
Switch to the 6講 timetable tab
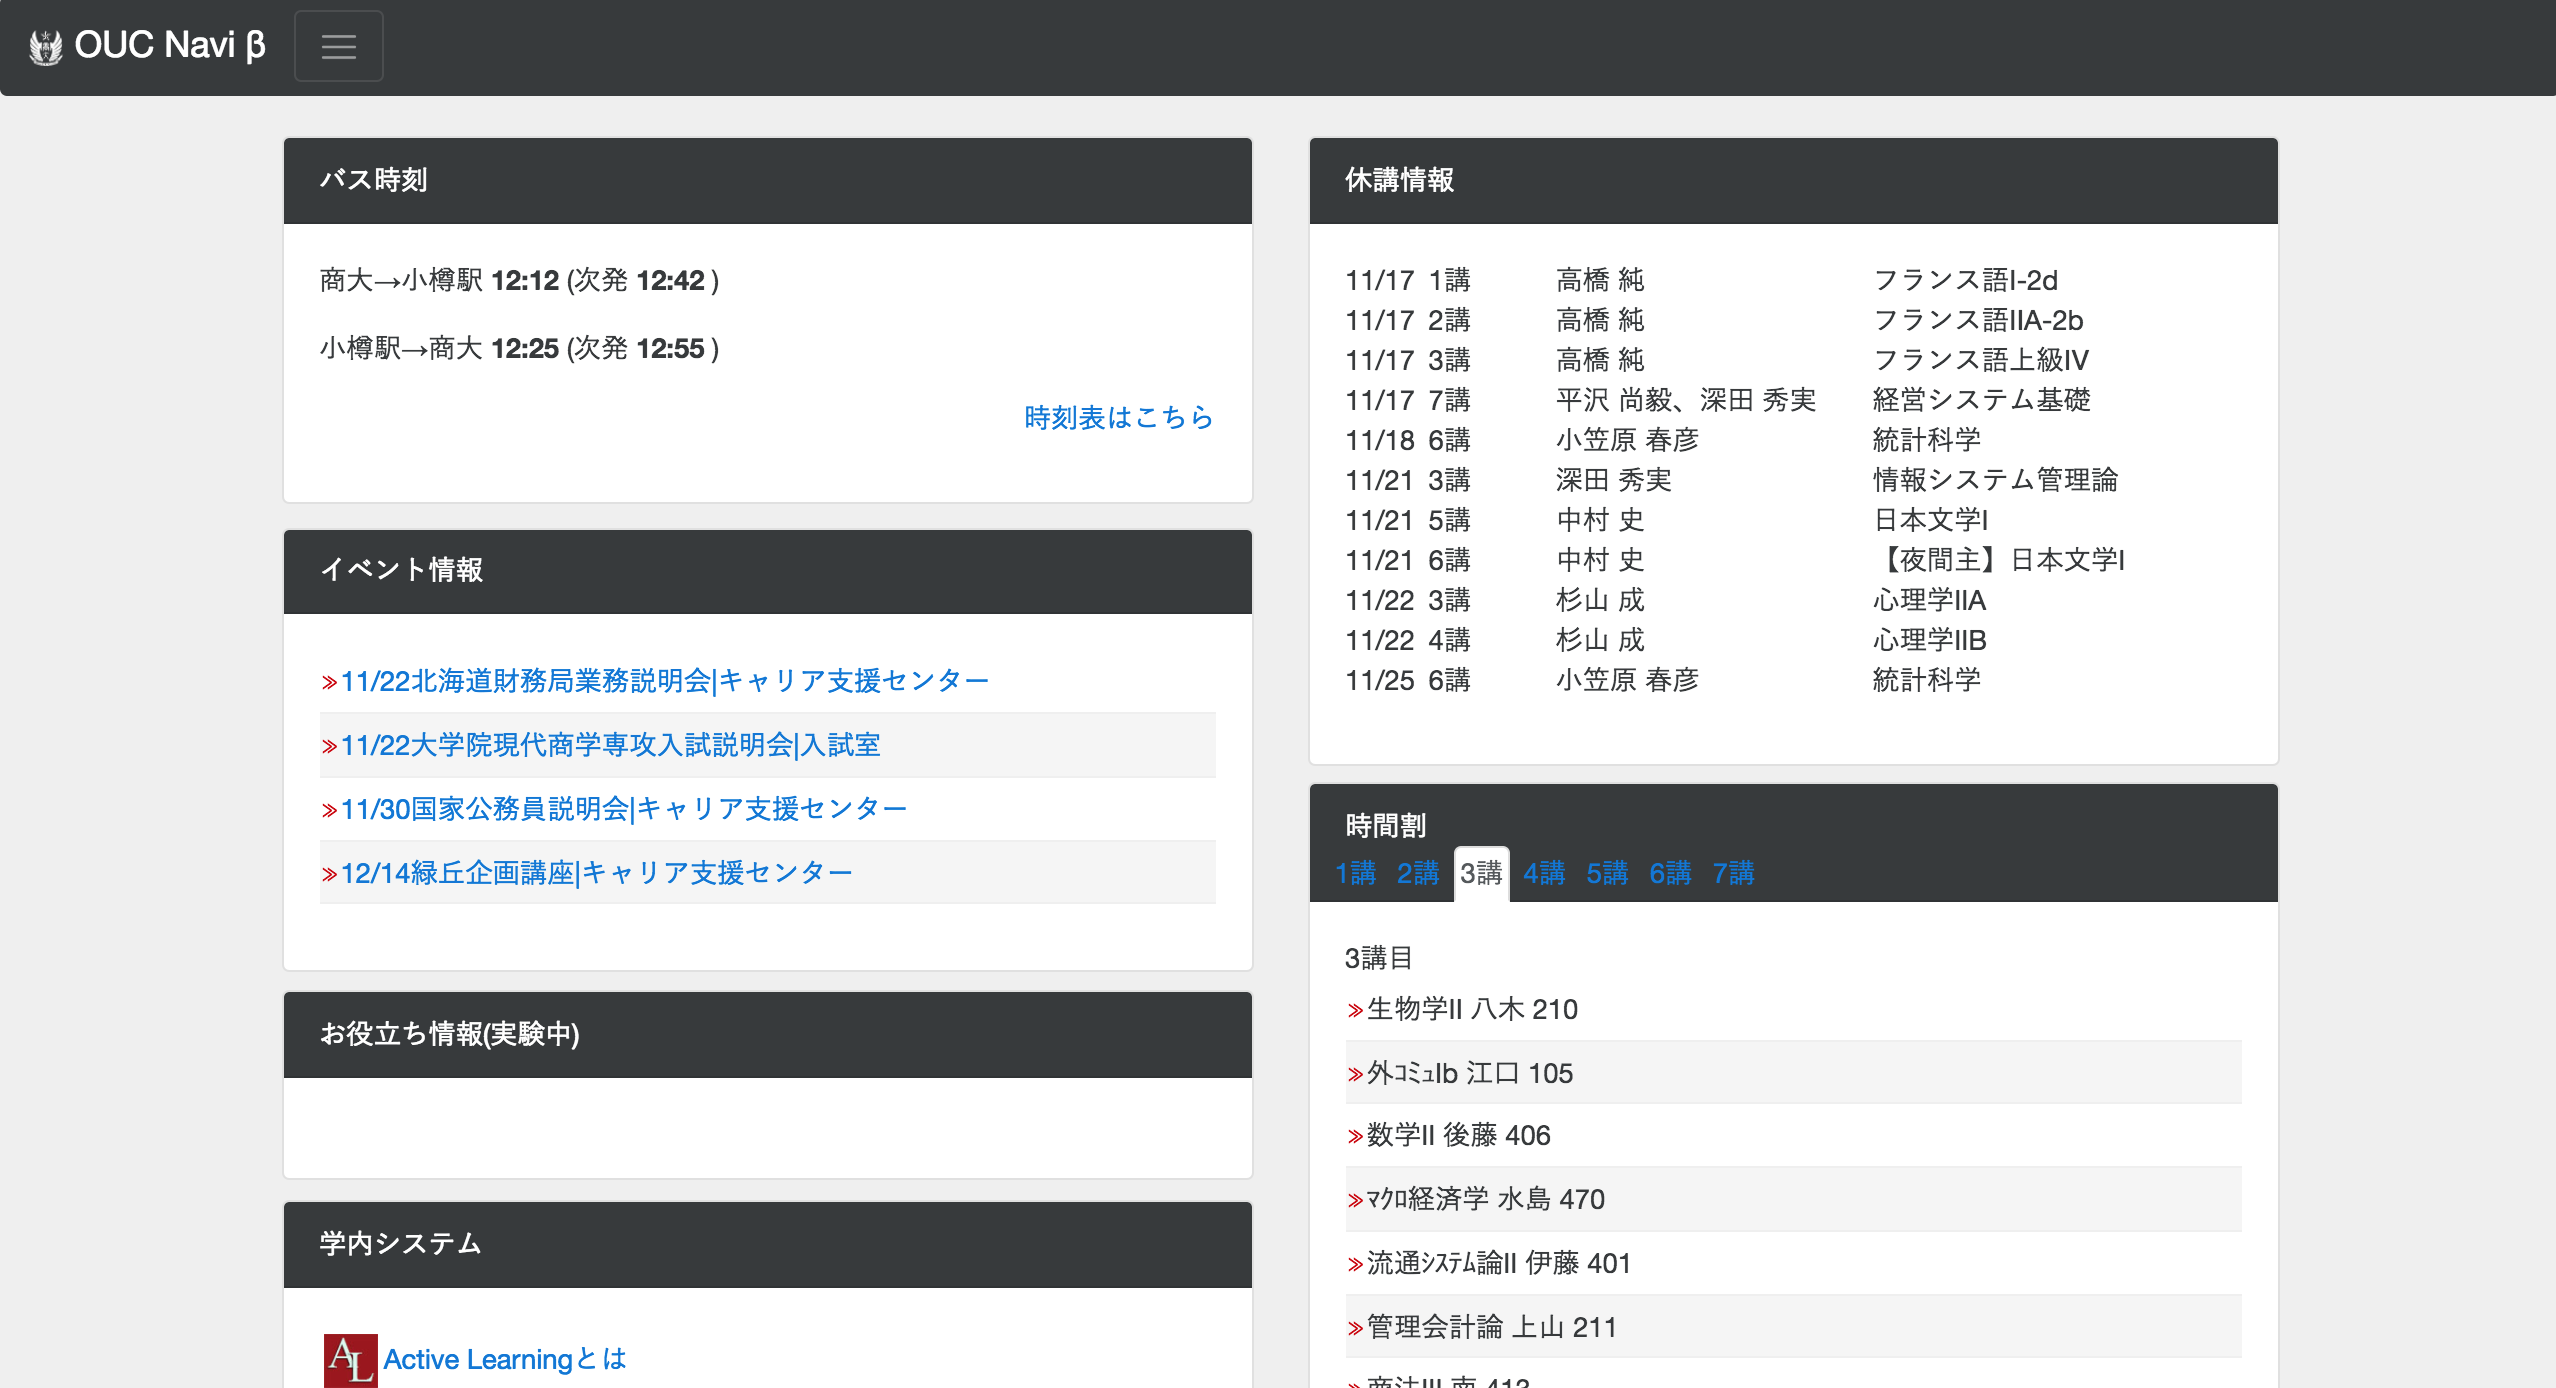(x=1670, y=873)
